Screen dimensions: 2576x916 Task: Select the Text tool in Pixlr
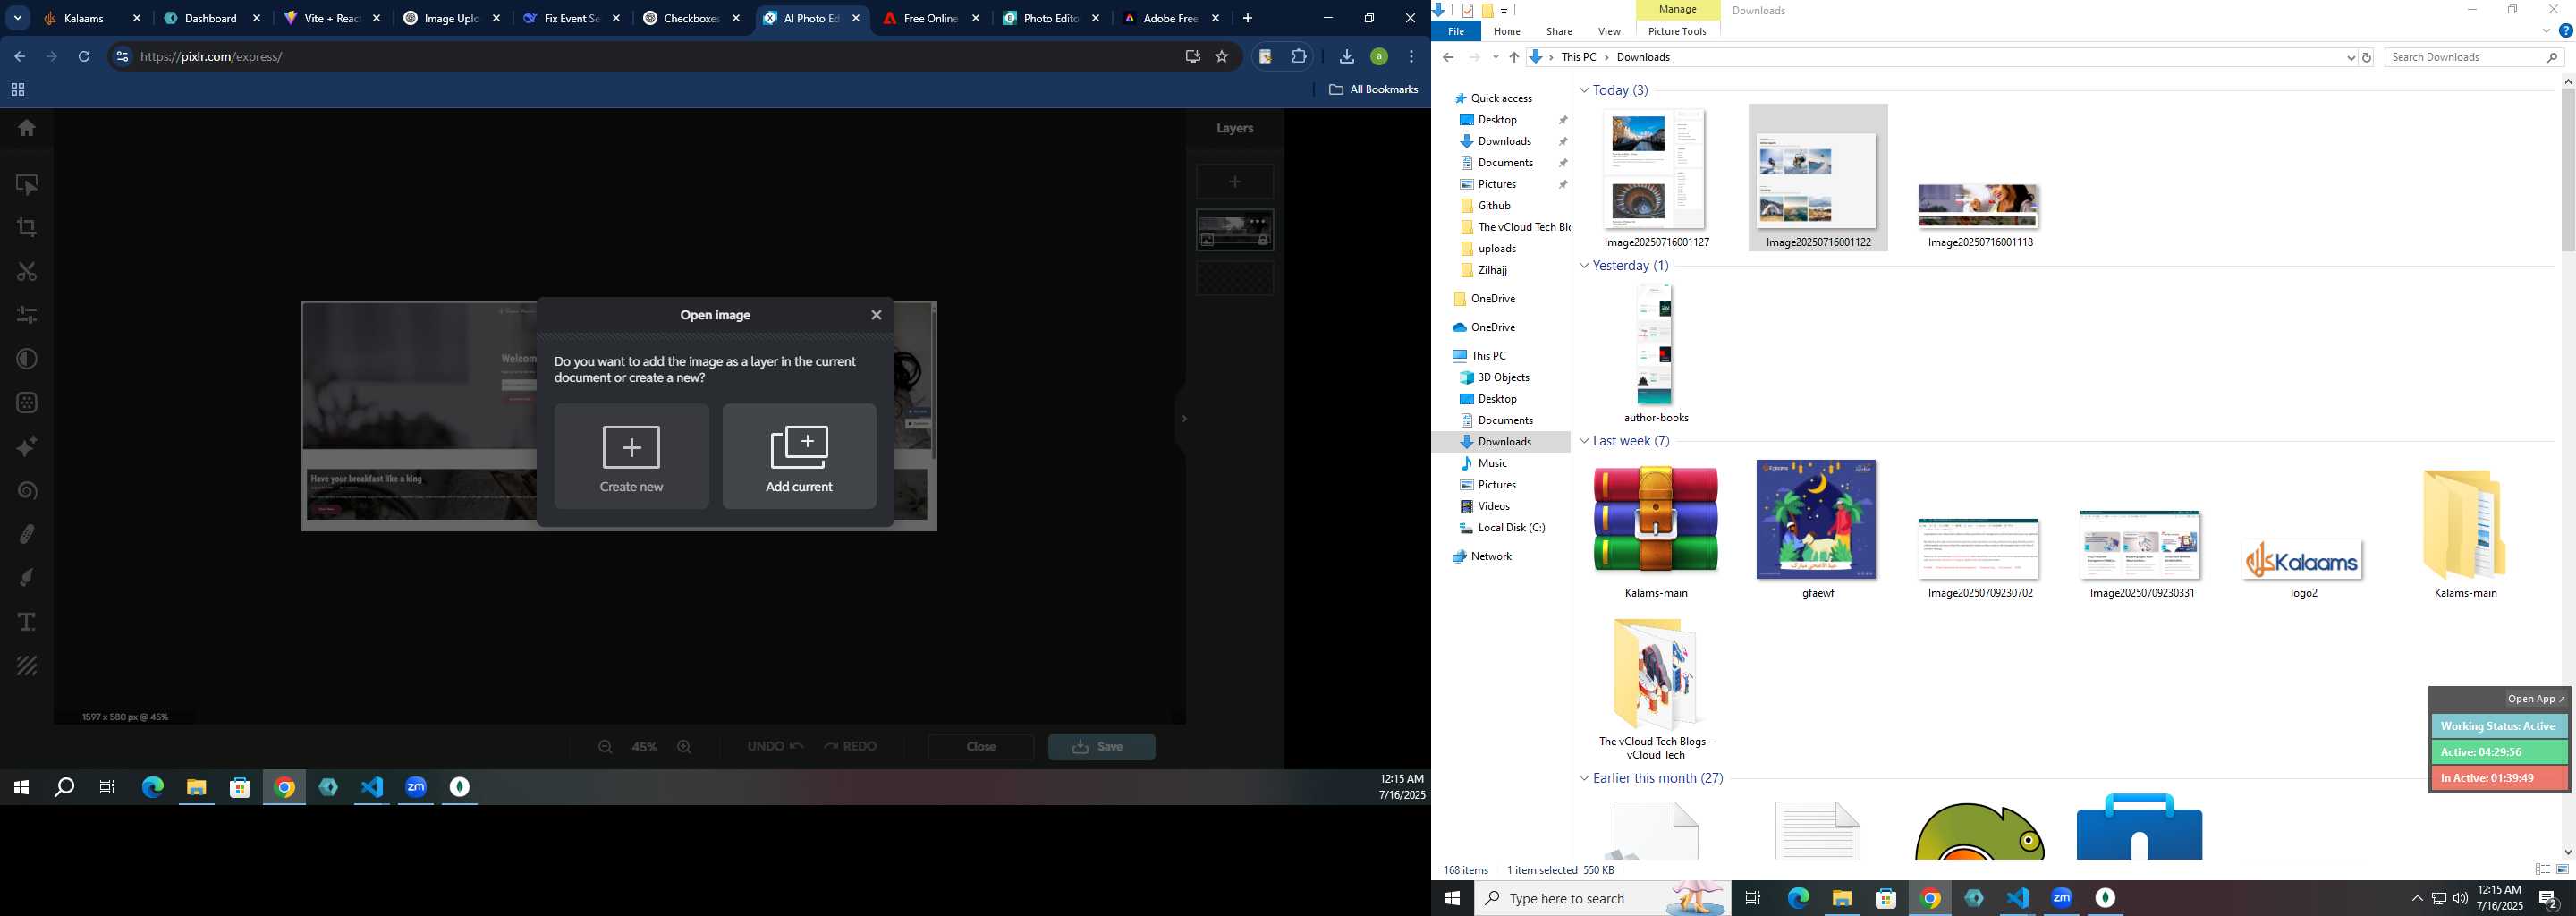point(27,622)
